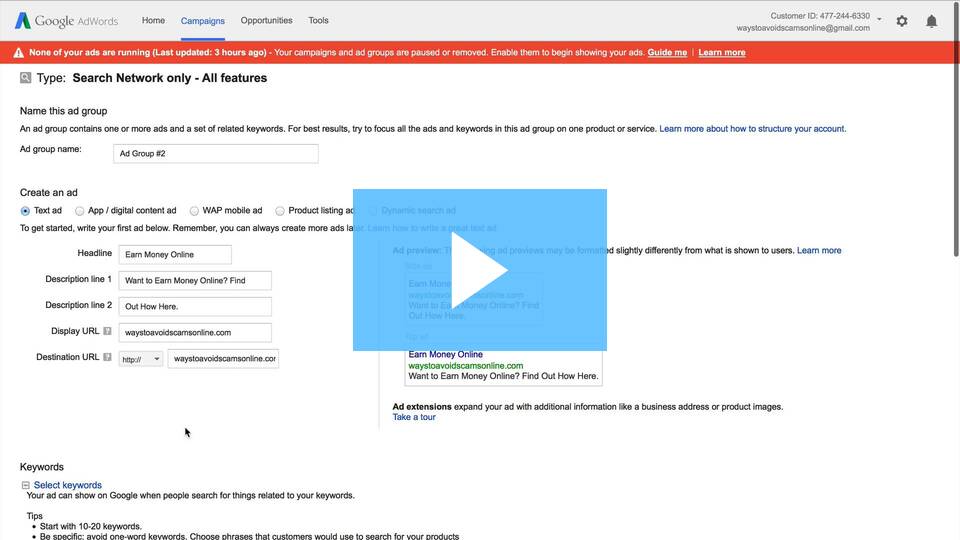The width and height of the screenshot is (960, 540).
Task: Select the Product listing ad option
Action: (280, 211)
